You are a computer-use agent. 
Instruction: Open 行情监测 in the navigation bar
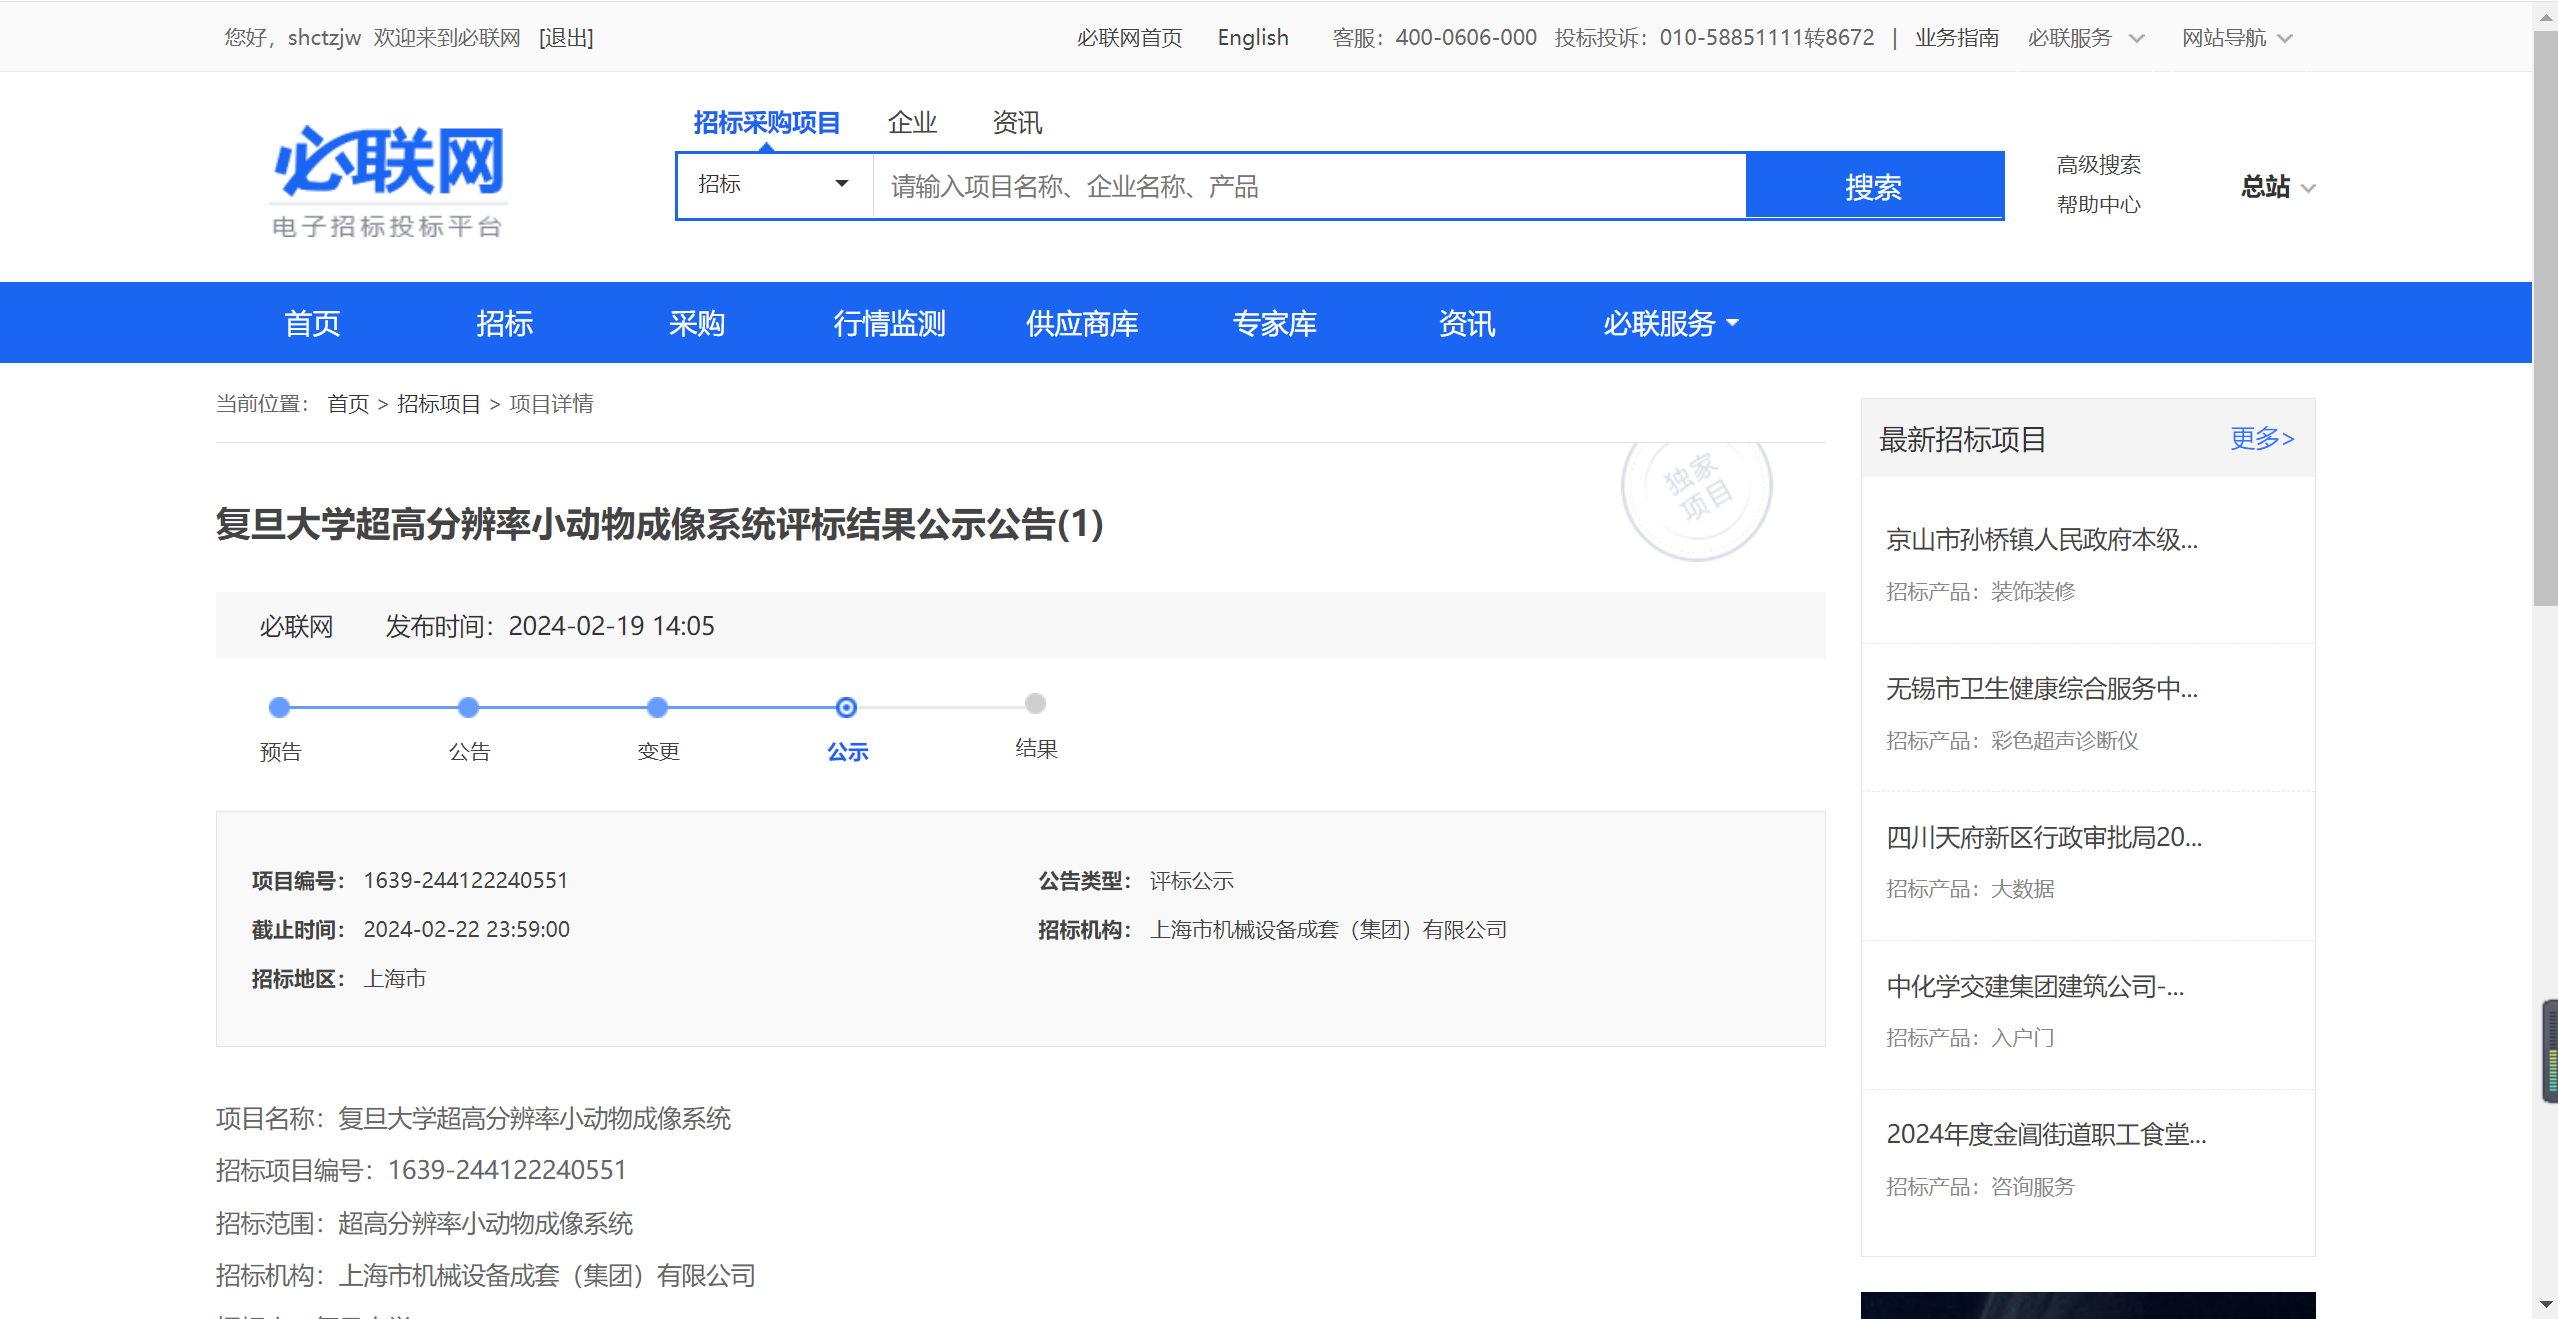(889, 323)
